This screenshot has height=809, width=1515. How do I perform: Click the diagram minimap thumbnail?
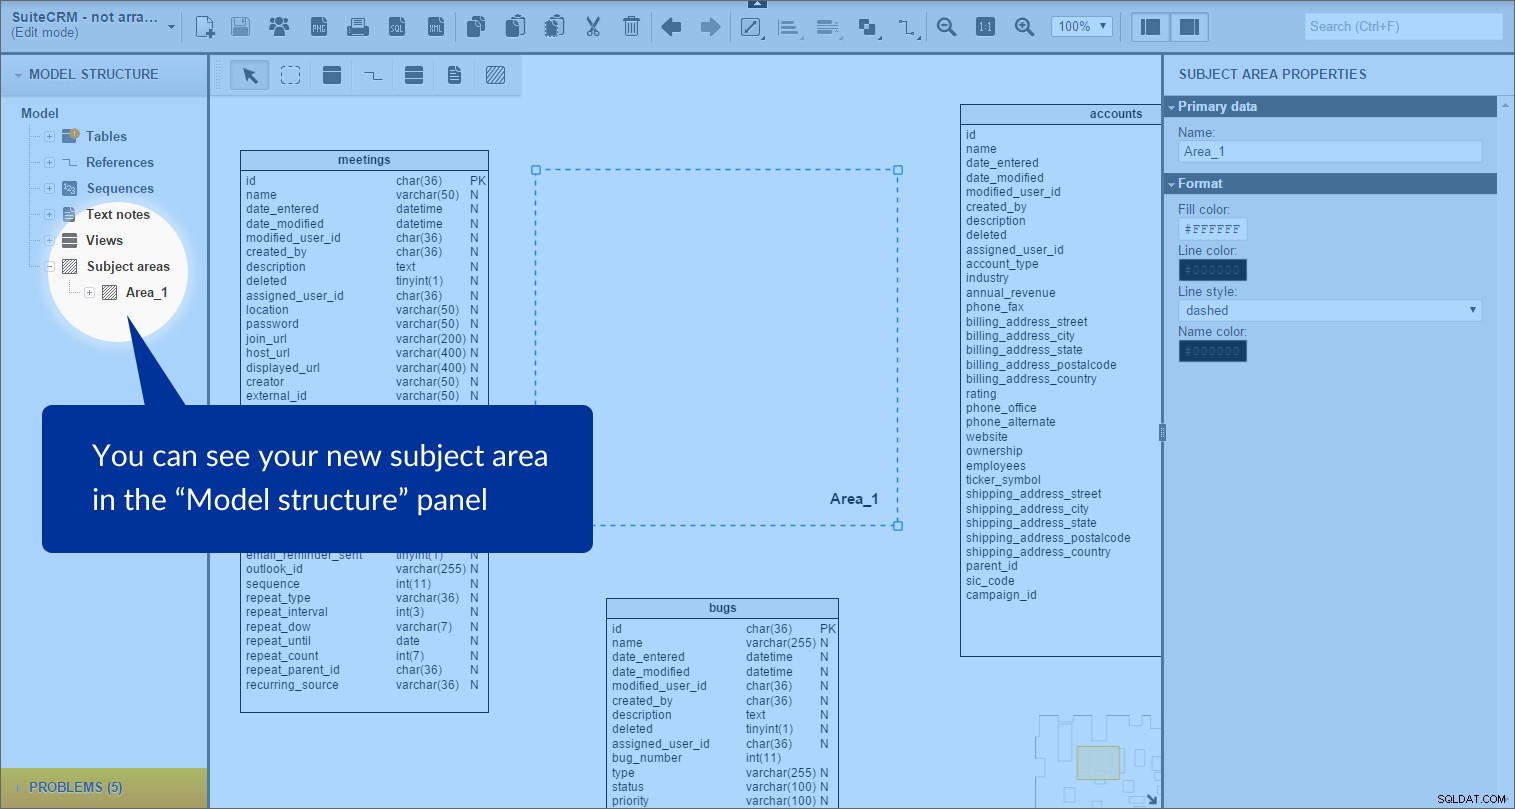click(1097, 759)
